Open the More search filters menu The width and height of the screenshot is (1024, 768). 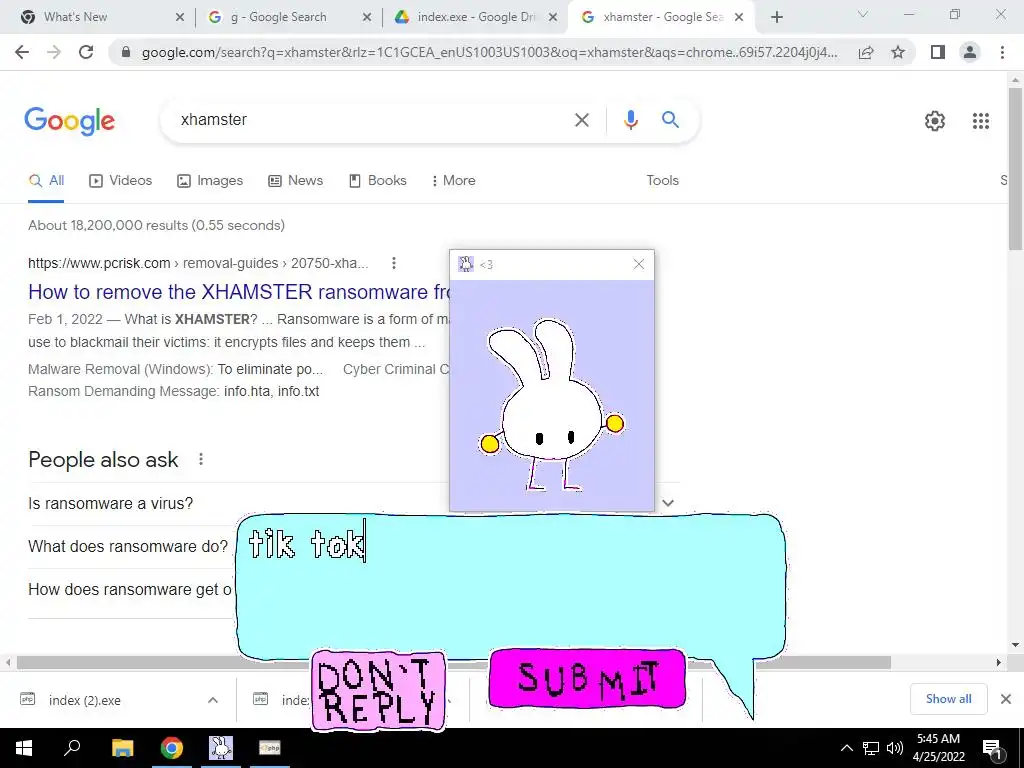[x=453, y=181]
